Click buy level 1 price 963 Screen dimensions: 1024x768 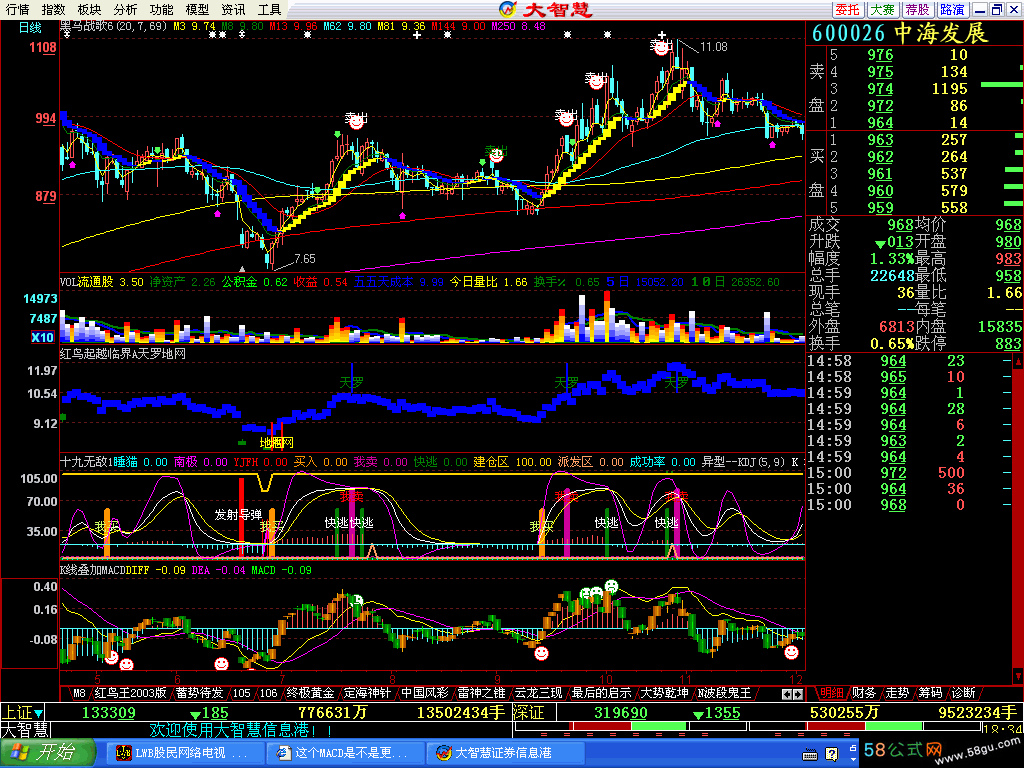click(x=880, y=140)
